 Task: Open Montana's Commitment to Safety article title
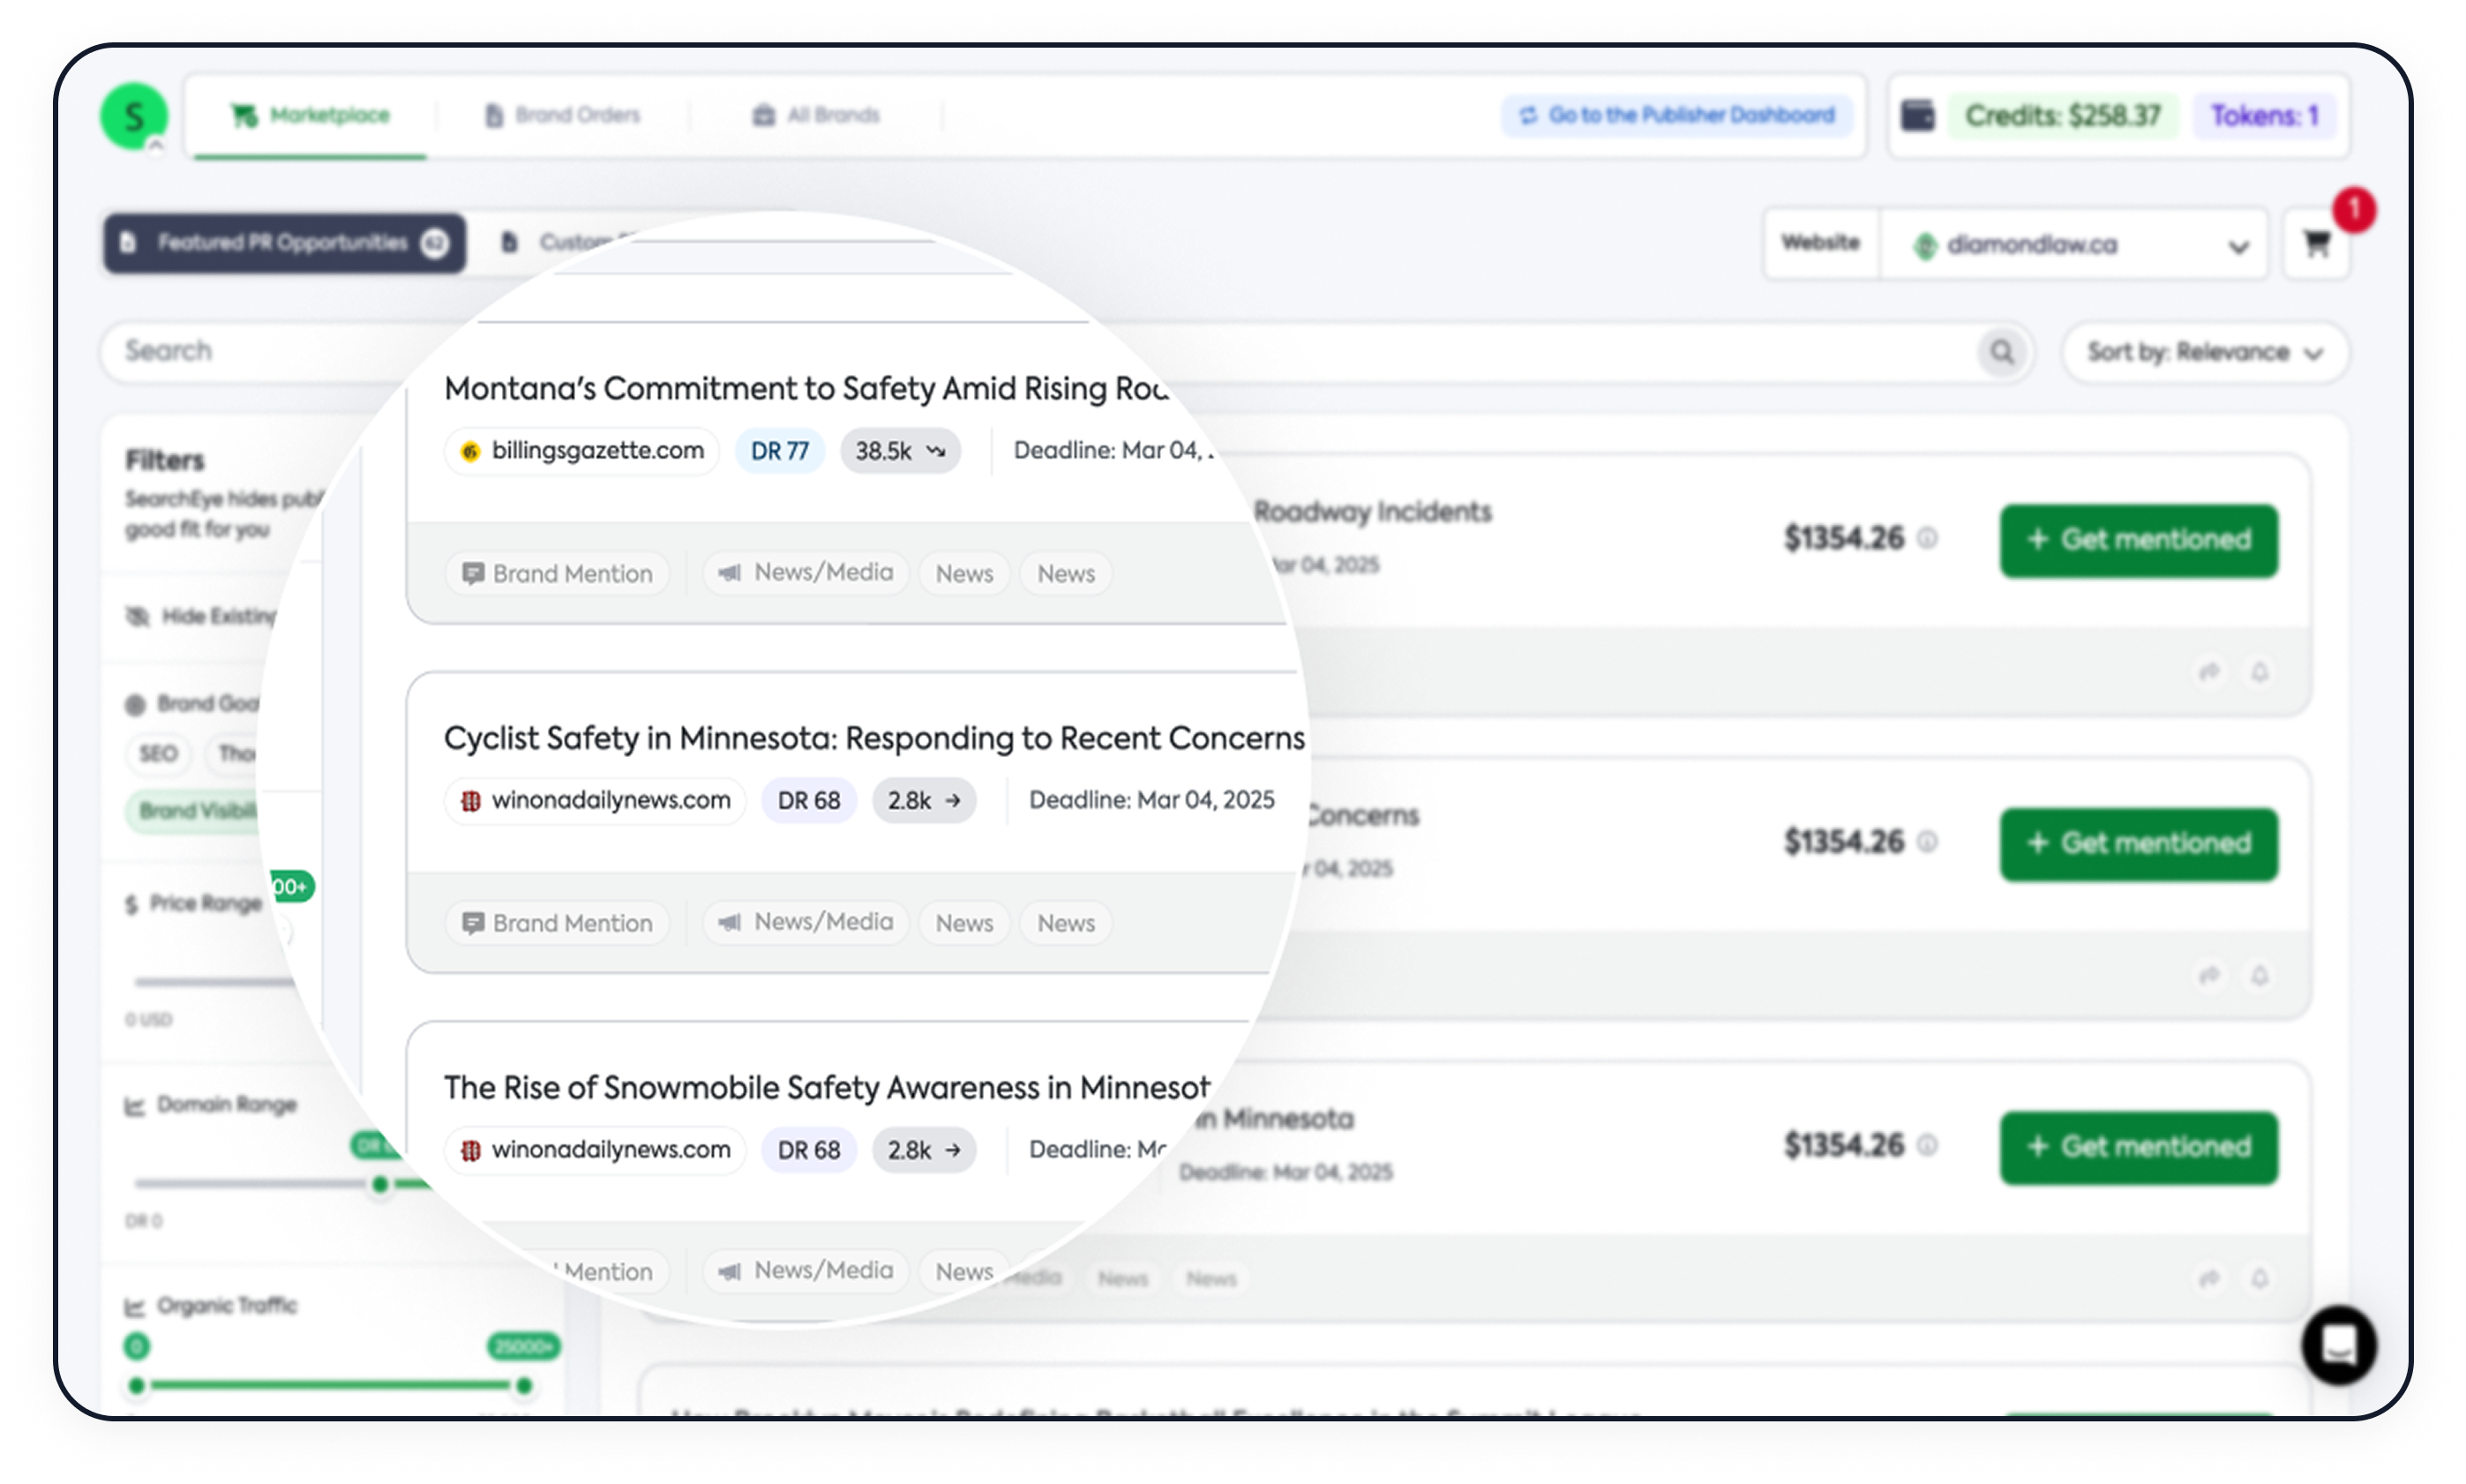pyautogui.click(x=806, y=388)
